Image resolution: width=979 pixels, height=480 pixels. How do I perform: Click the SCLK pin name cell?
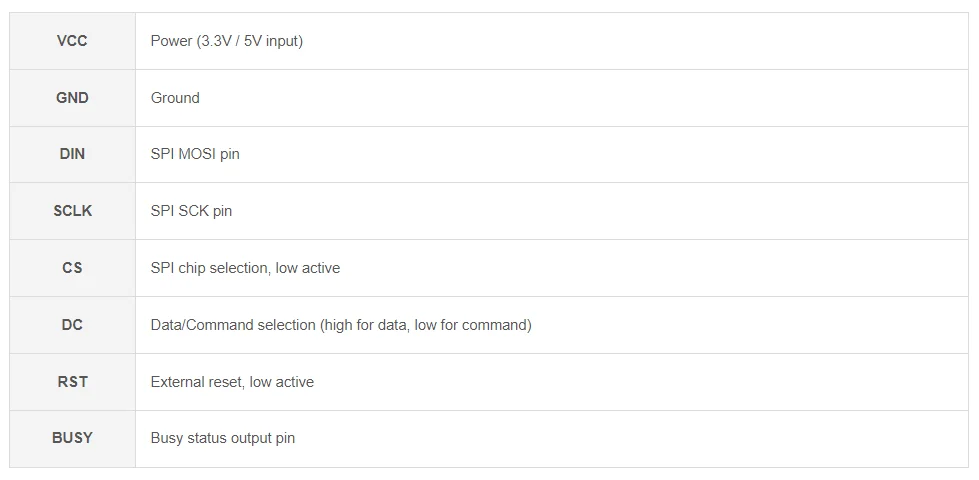(x=72, y=211)
